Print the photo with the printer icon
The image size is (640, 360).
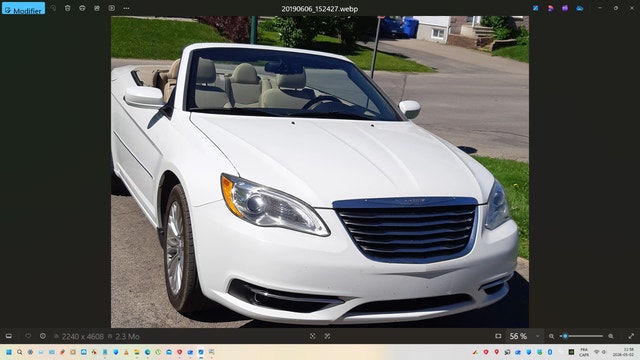[82, 8]
